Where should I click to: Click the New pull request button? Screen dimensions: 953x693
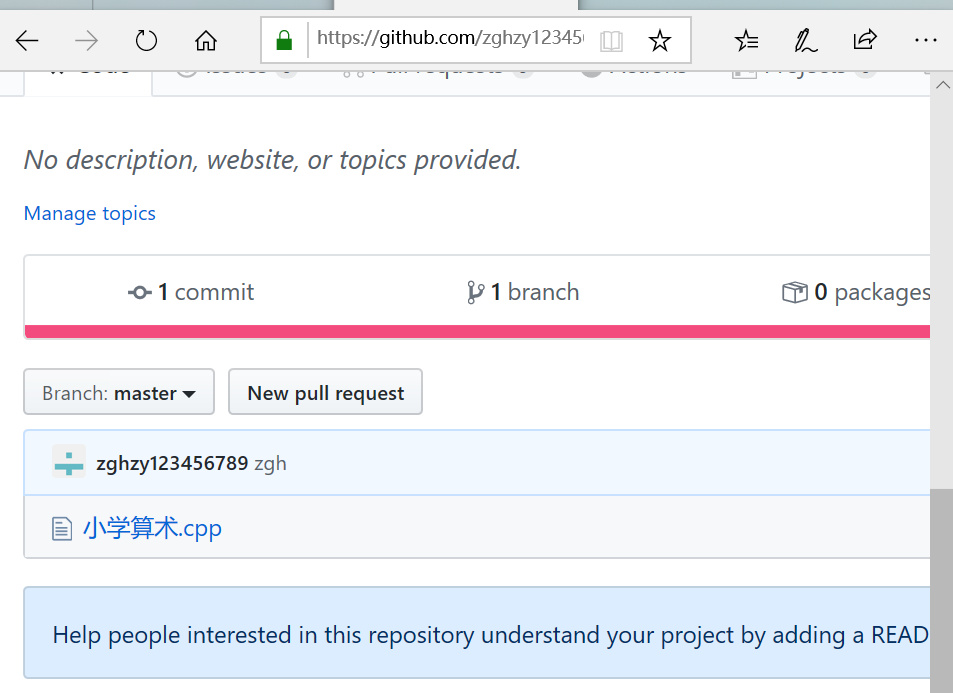tap(325, 392)
